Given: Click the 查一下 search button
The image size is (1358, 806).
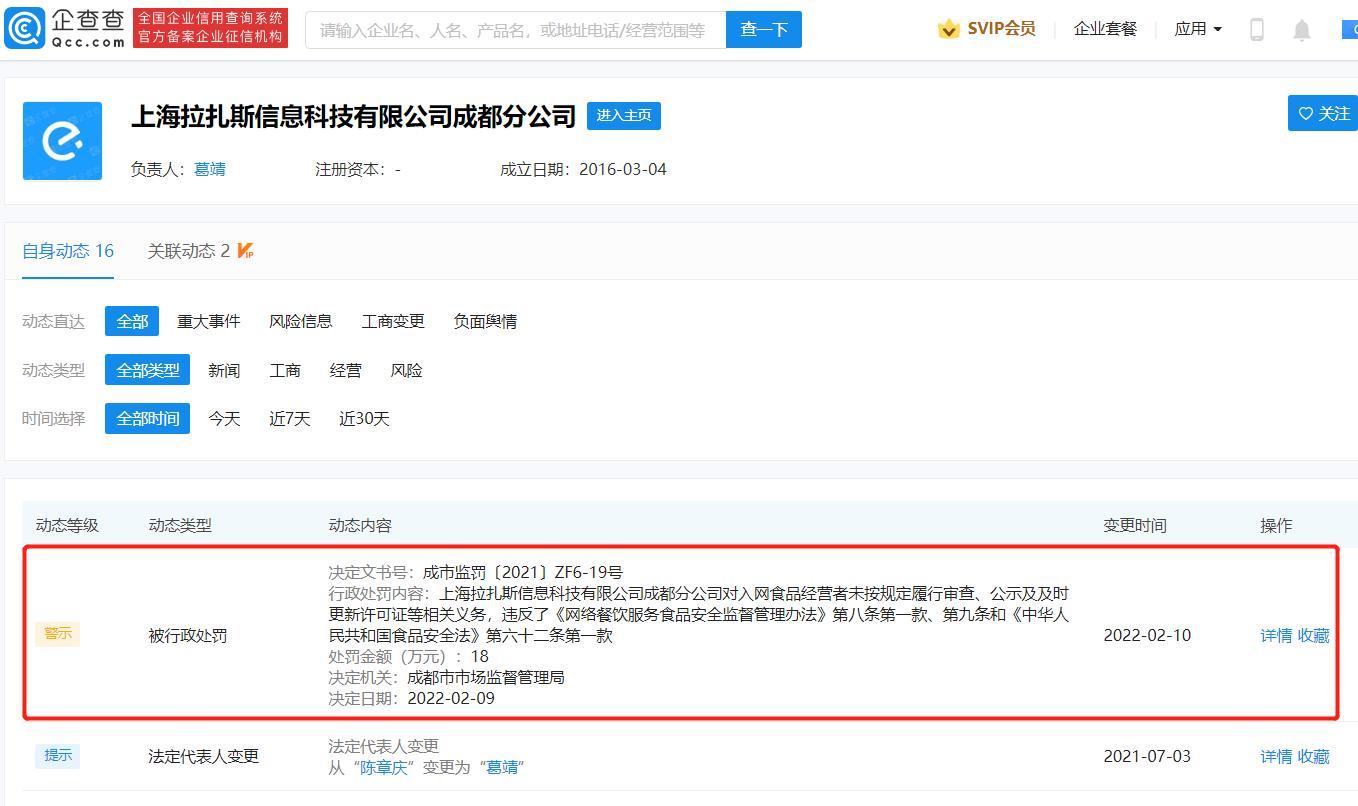Looking at the screenshot, I should point(763,29).
